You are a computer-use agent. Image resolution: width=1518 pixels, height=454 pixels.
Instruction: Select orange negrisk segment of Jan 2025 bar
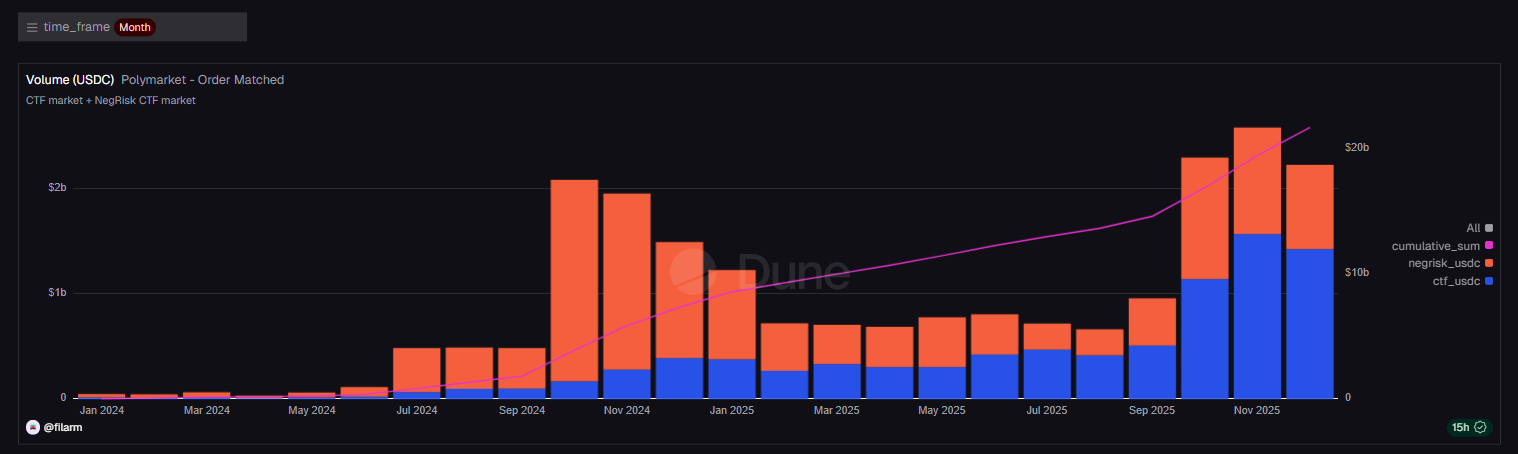click(732, 315)
